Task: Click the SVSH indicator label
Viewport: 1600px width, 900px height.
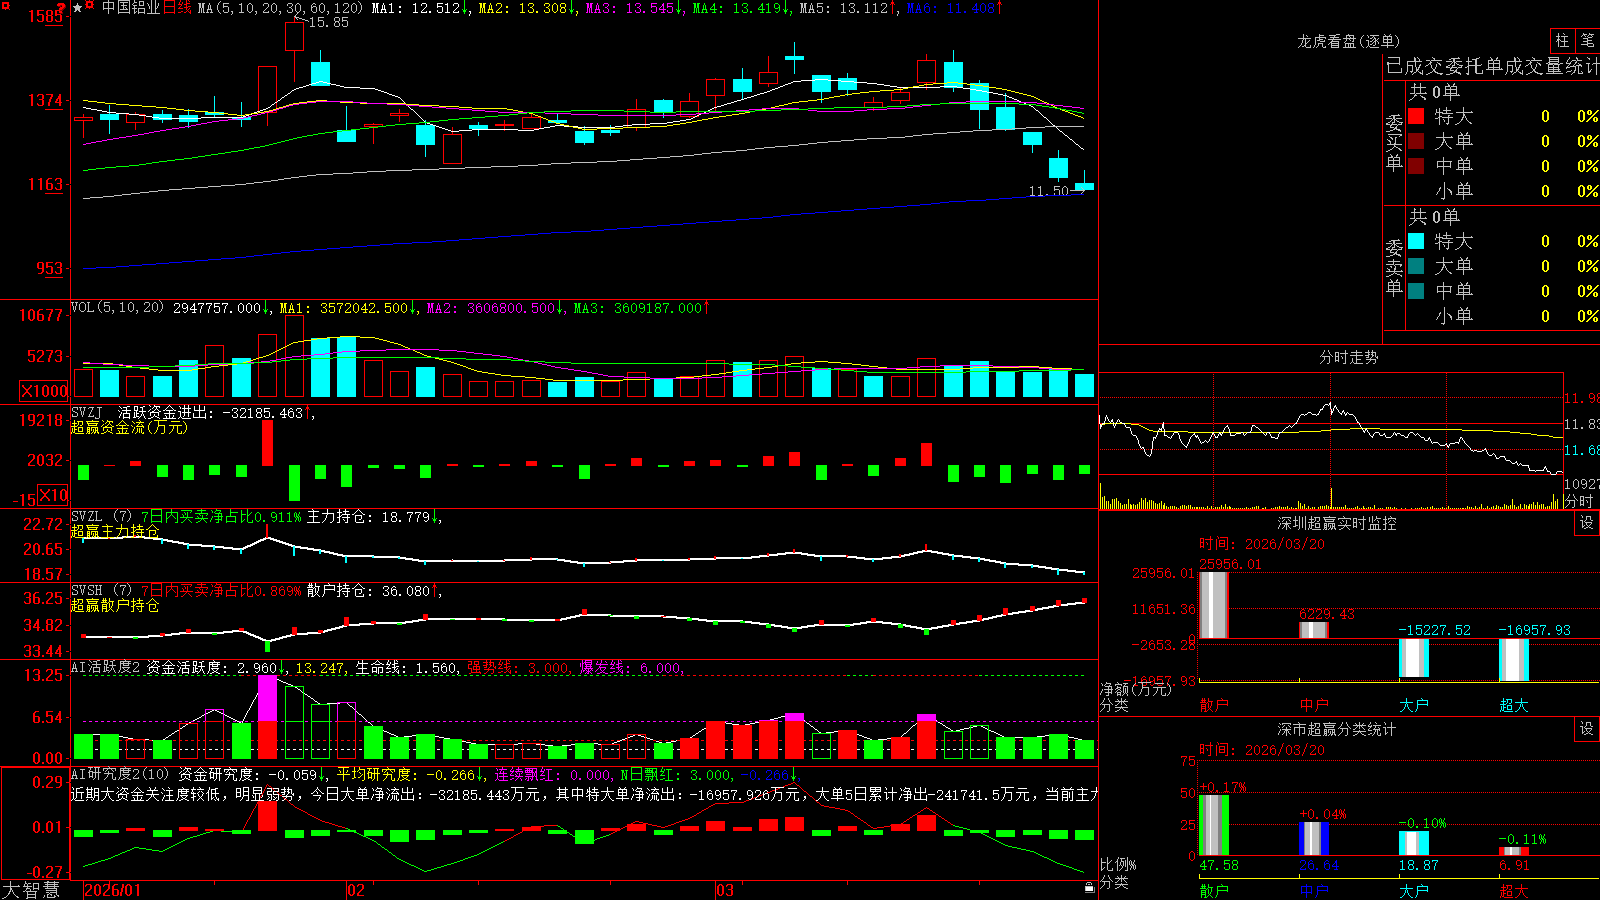Action: tap(87, 591)
